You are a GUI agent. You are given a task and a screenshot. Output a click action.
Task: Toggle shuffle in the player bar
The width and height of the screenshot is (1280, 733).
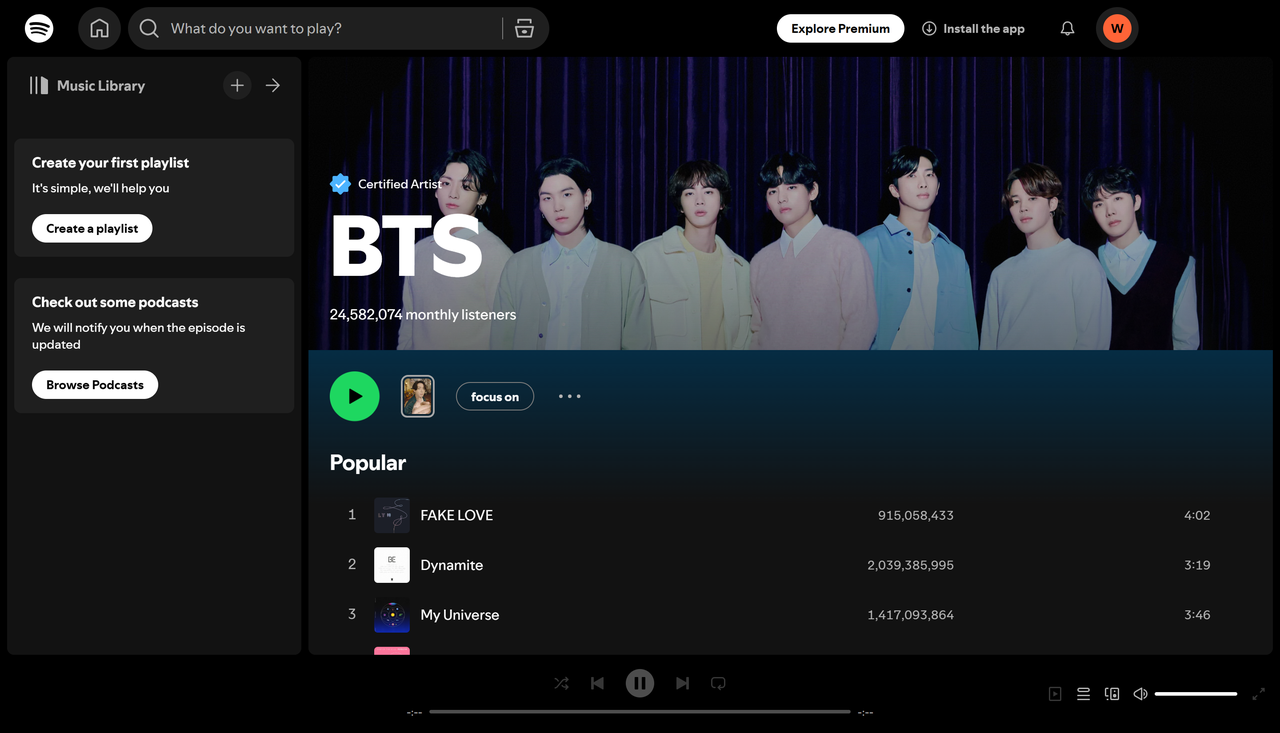coord(561,683)
